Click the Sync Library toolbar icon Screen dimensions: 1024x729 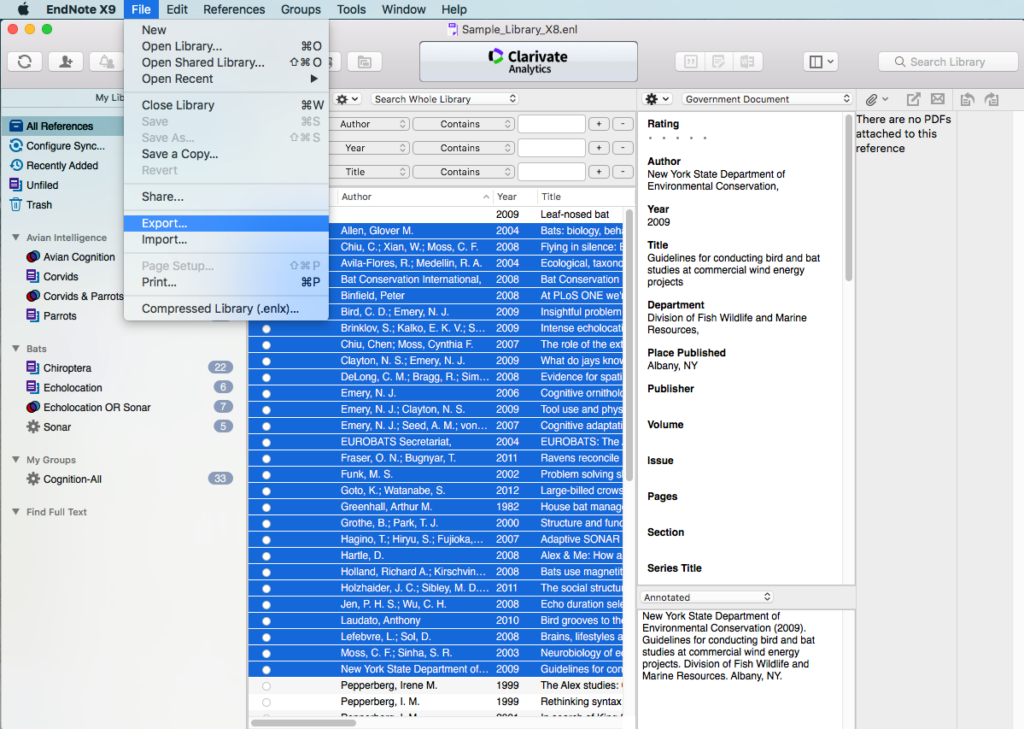click(25, 62)
